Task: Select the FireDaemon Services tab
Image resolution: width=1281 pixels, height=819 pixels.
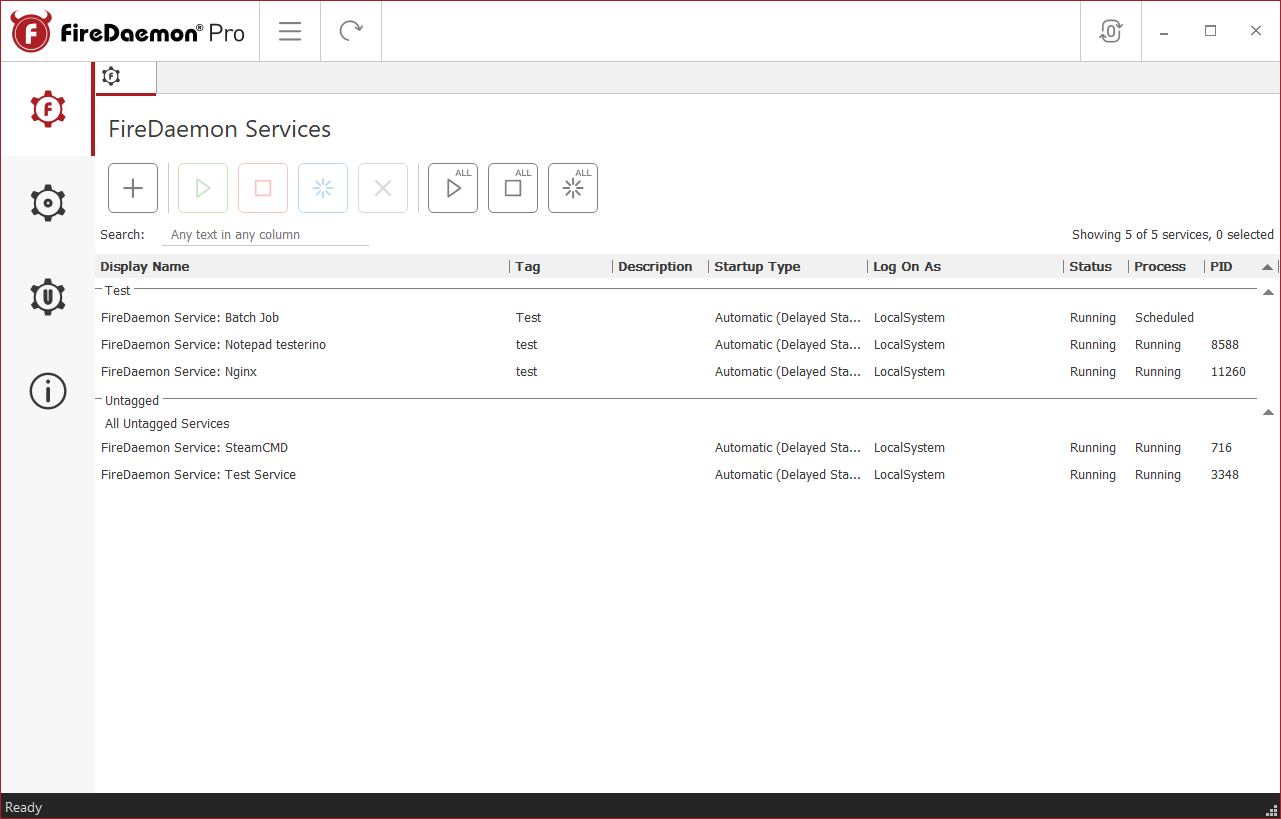Action: point(126,77)
